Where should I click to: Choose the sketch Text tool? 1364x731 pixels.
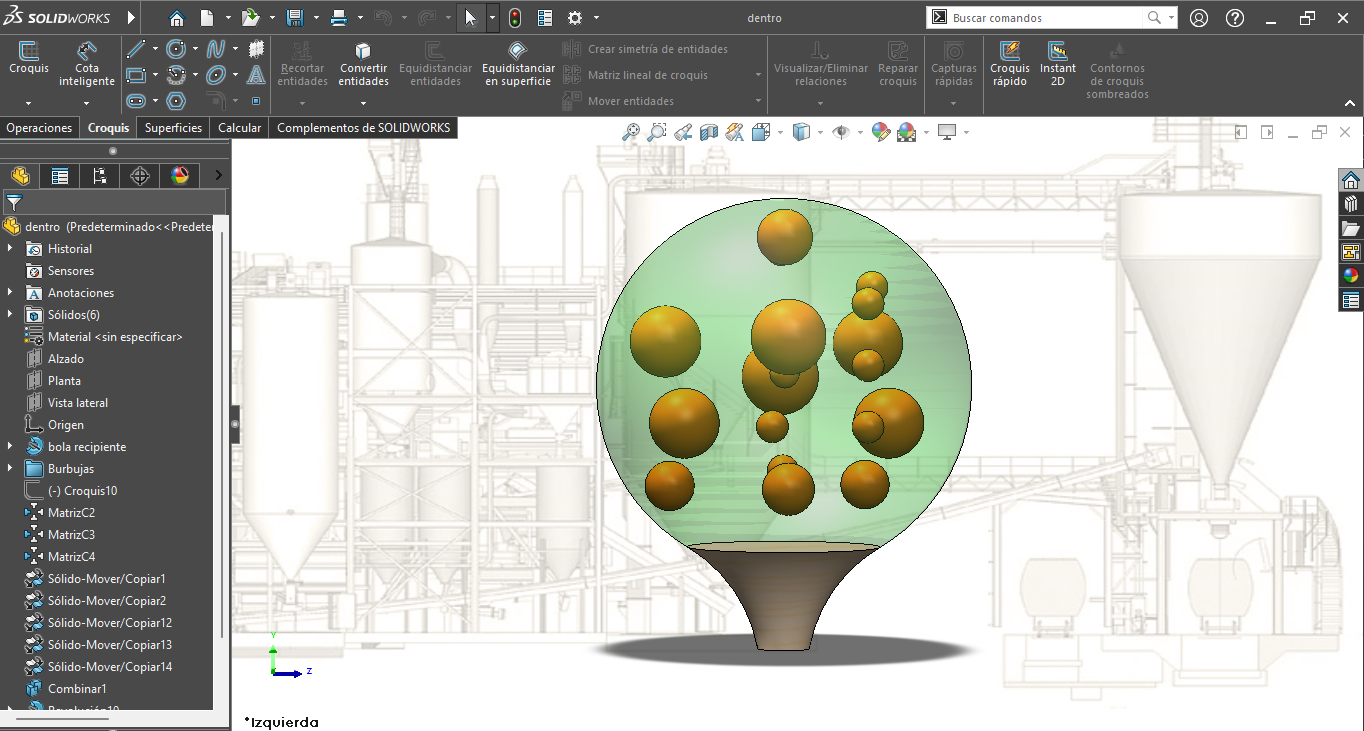[x=256, y=75]
